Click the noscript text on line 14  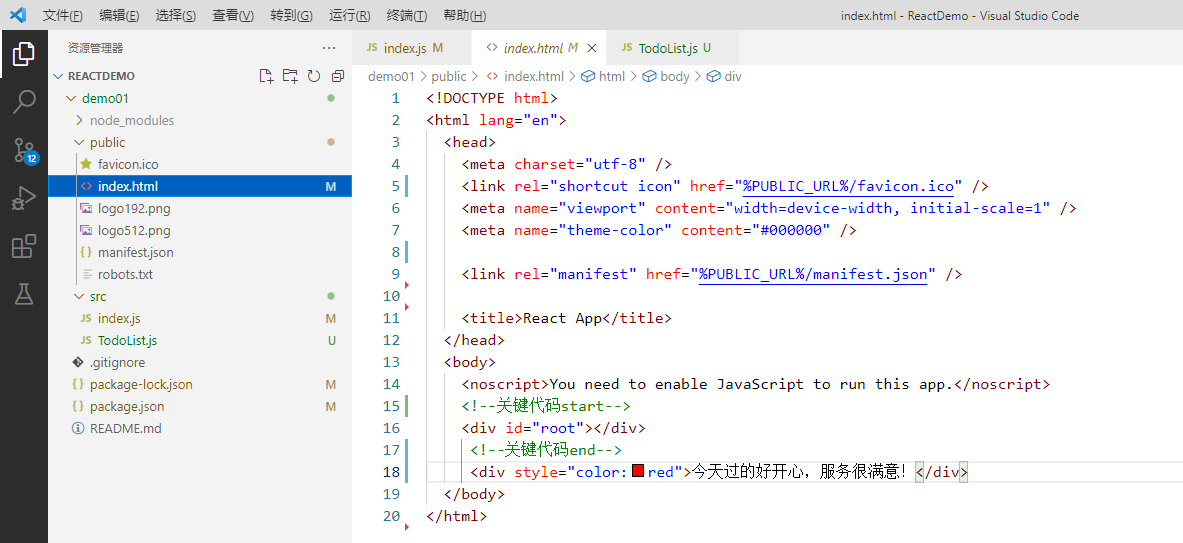point(751,385)
